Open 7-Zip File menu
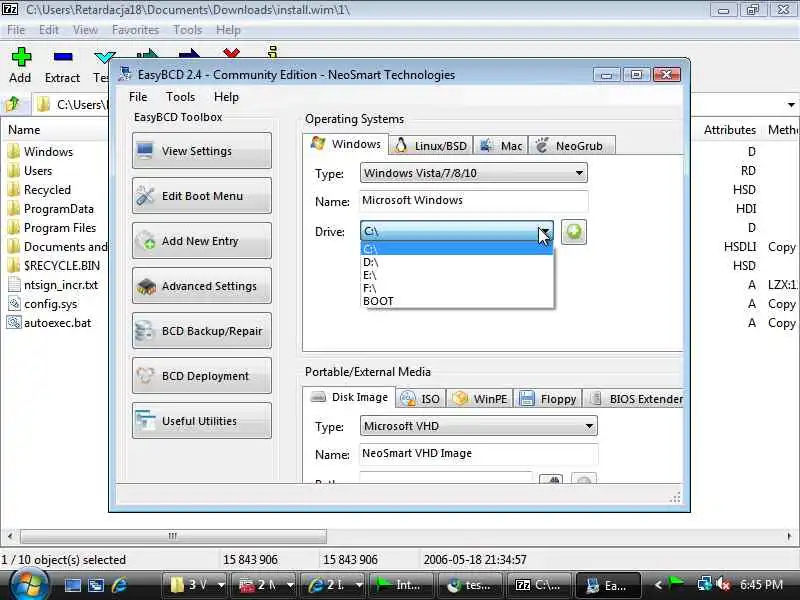Screen dimensions: 800x600 point(16,30)
